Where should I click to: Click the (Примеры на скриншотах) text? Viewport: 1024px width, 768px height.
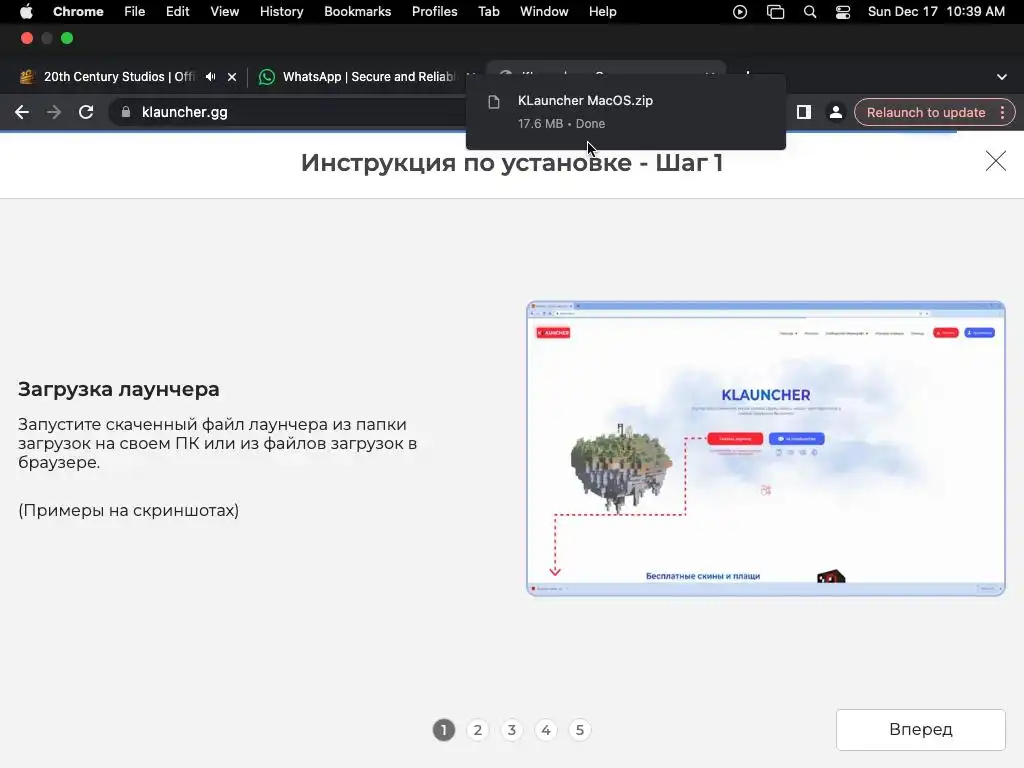coord(128,510)
